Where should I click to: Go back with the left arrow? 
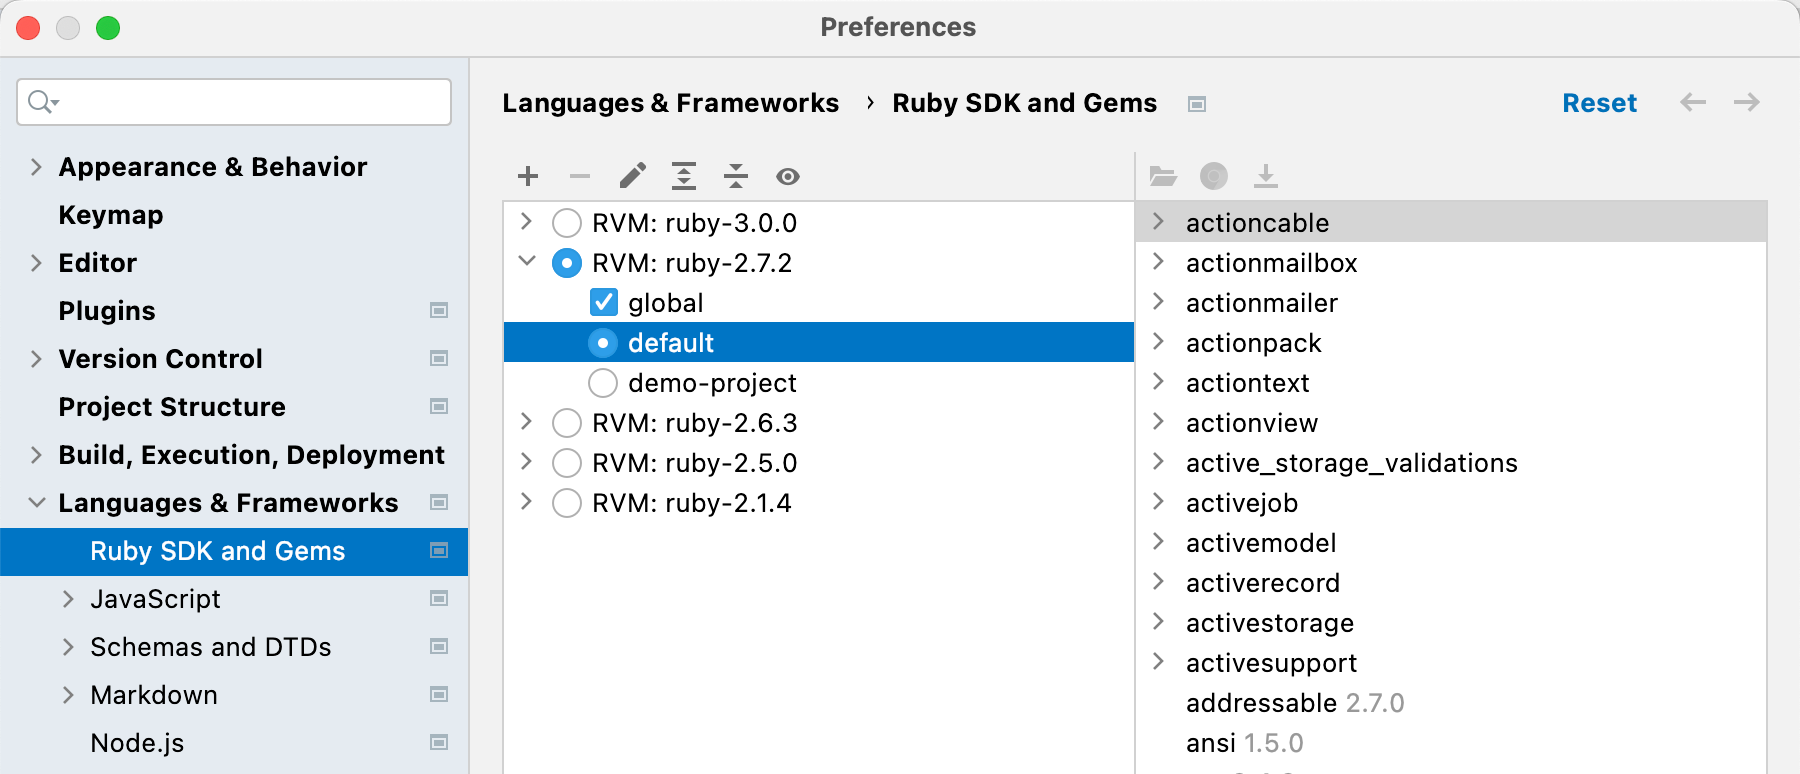pyautogui.click(x=1693, y=102)
